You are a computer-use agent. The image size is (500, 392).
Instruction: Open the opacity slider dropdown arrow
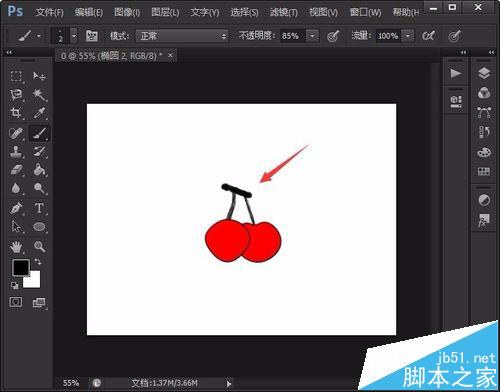coord(312,36)
